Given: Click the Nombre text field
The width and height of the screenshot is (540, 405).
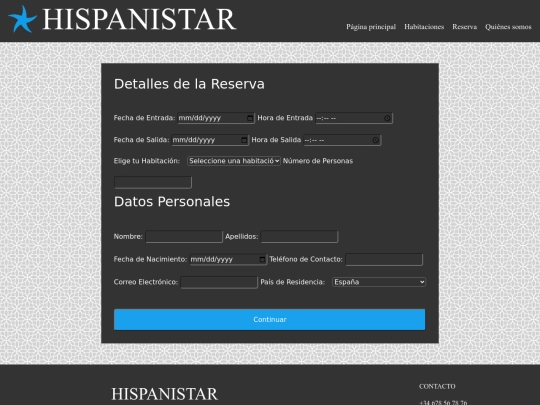Looking at the screenshot, I should (x=184, y=237).
